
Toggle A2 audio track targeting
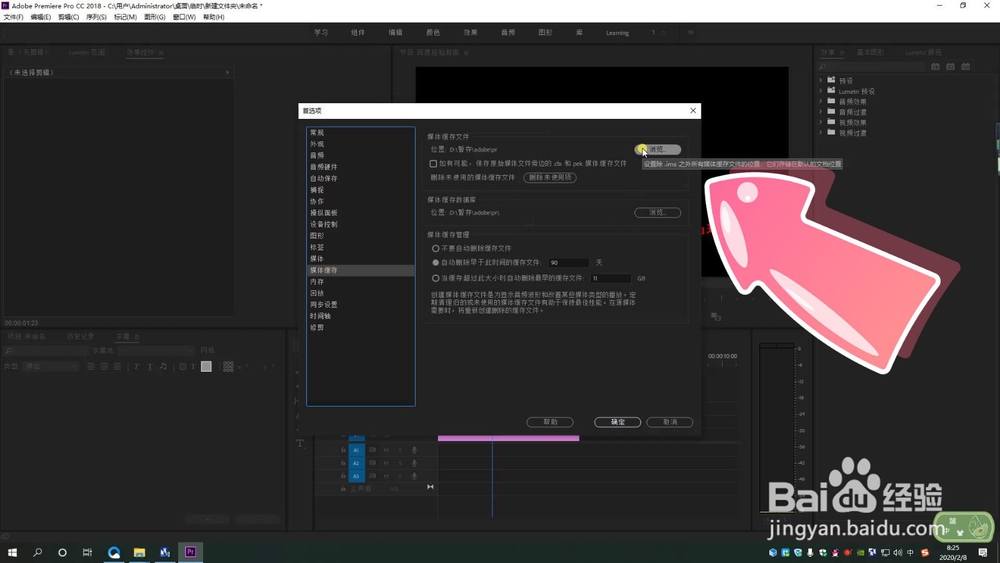(x=357, y=463)
